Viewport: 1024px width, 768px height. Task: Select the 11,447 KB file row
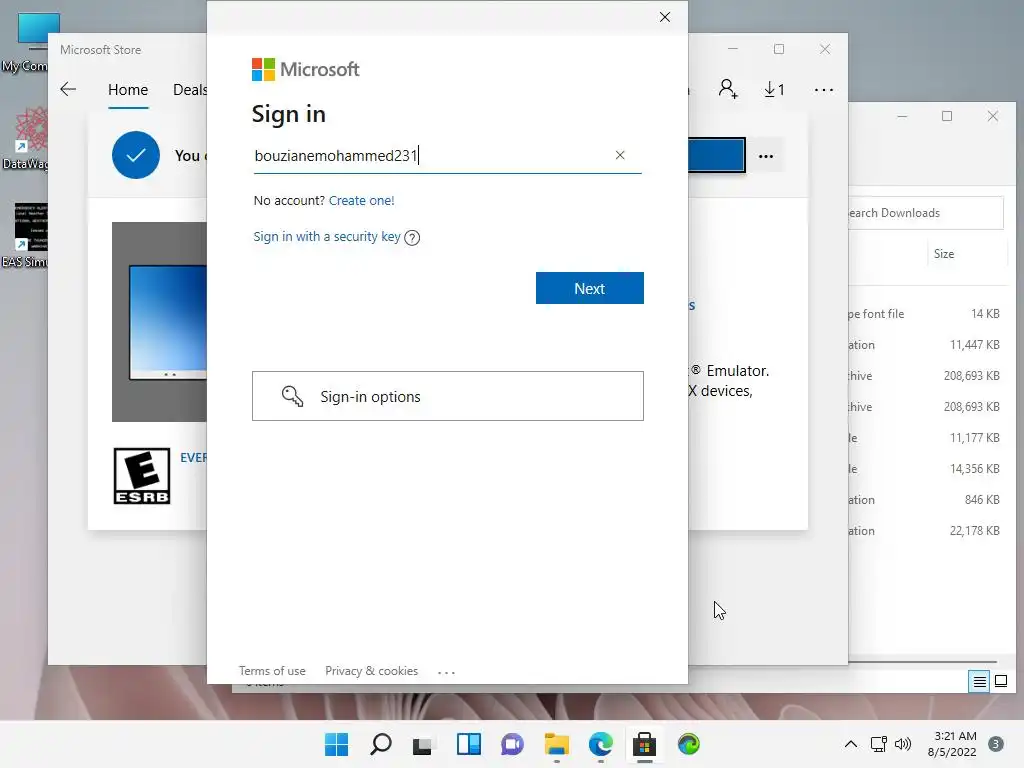(x=925, y=345)
